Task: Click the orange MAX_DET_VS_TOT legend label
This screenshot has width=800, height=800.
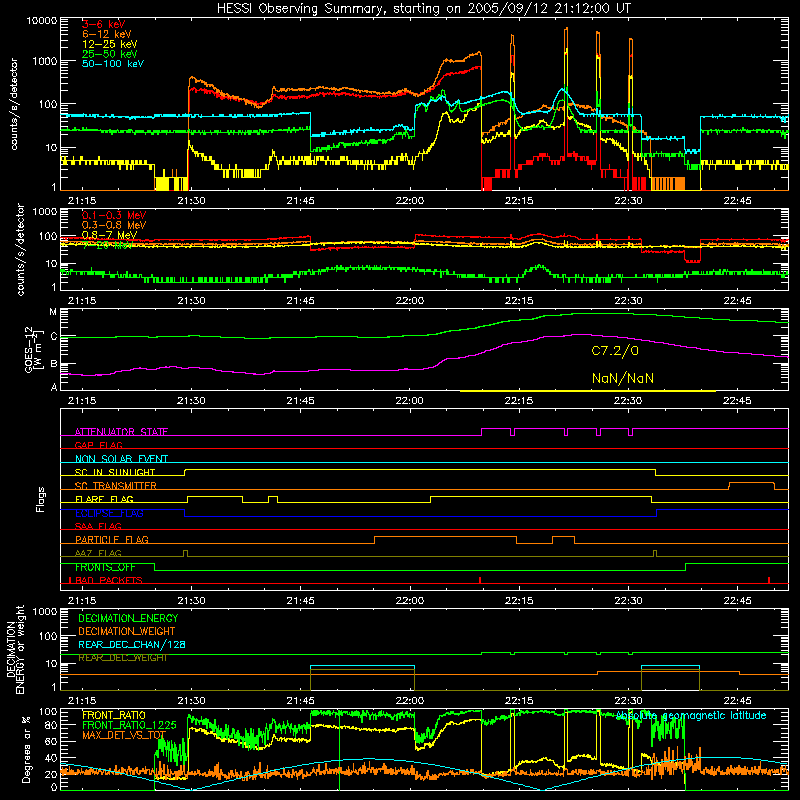Action: 124,735
